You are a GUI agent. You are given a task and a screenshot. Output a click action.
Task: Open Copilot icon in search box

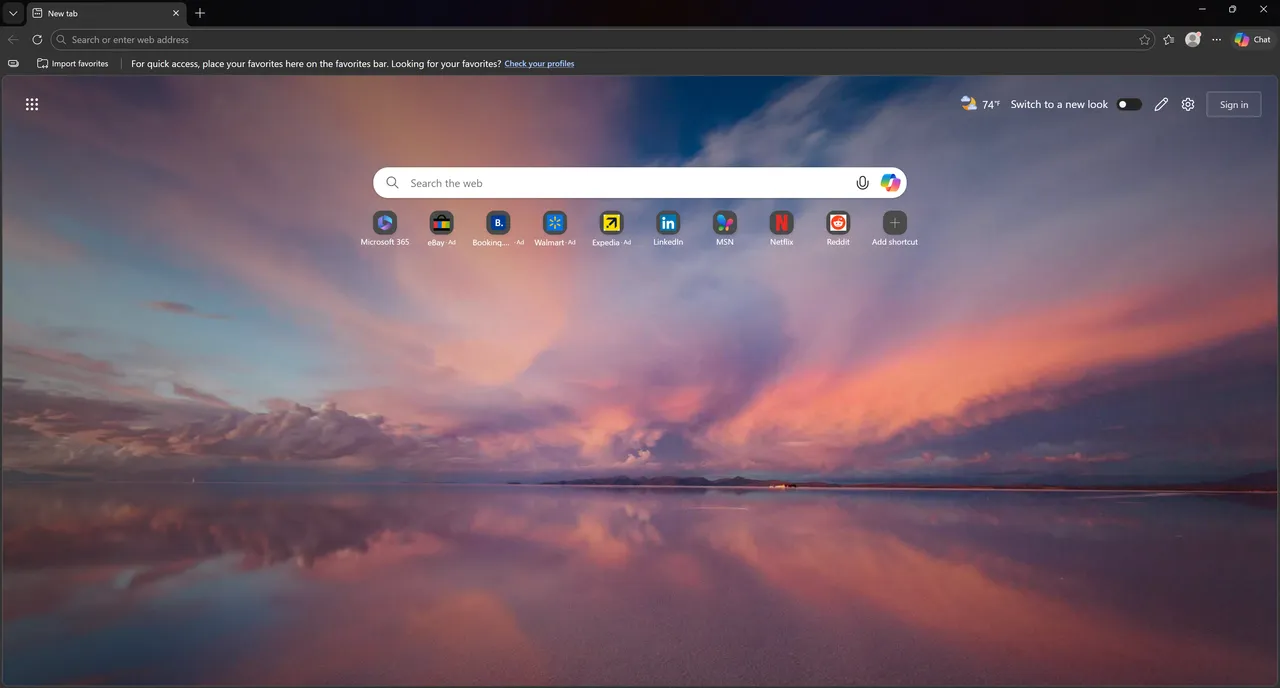pos(890,183)
